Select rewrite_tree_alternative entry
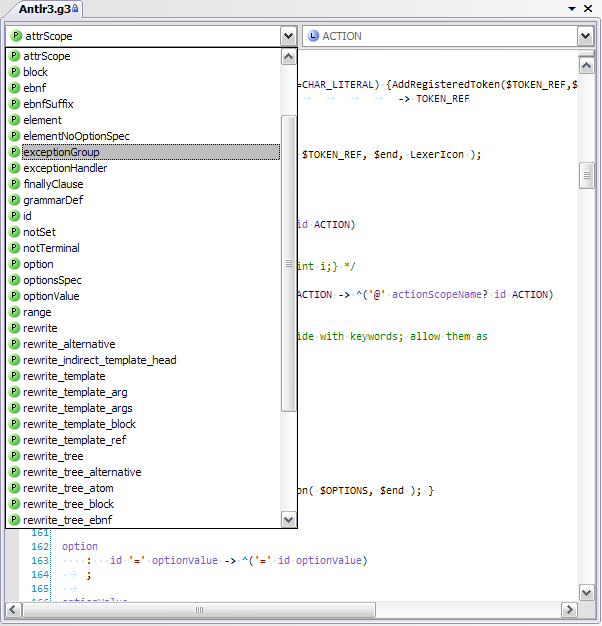602x626 pixels. [144, 472]
